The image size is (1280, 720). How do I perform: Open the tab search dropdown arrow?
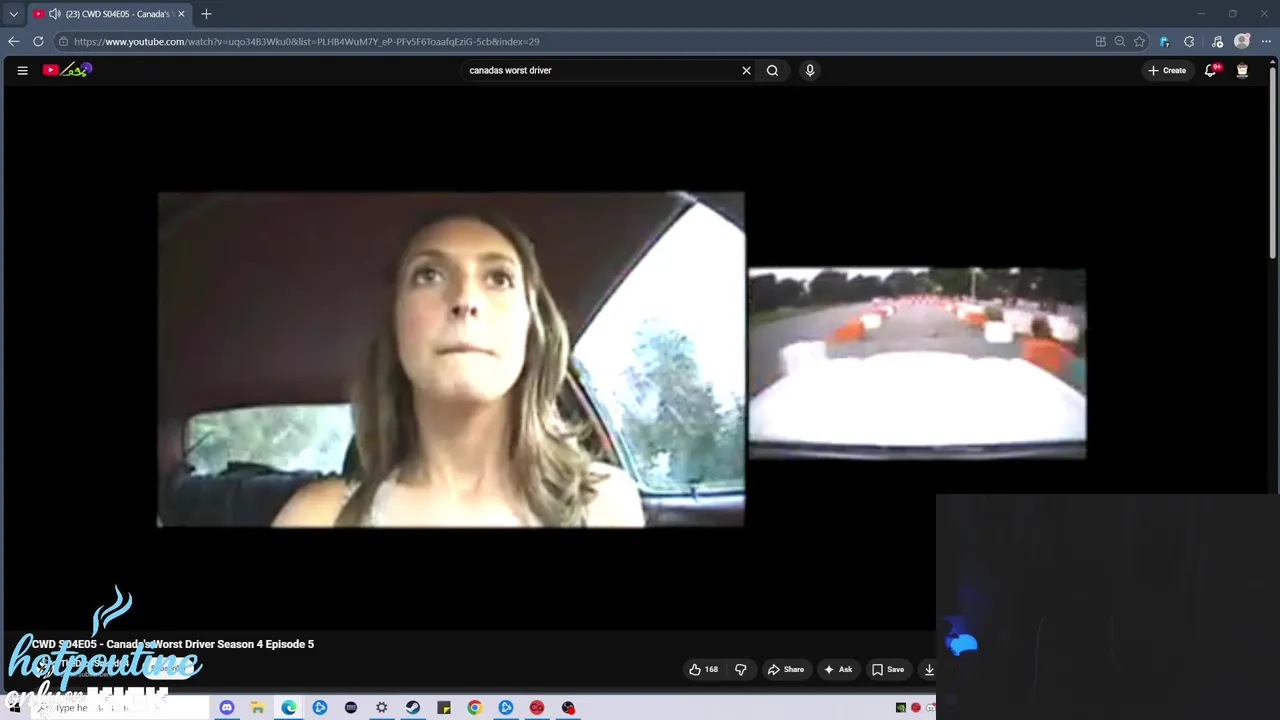tap(14, 14)
